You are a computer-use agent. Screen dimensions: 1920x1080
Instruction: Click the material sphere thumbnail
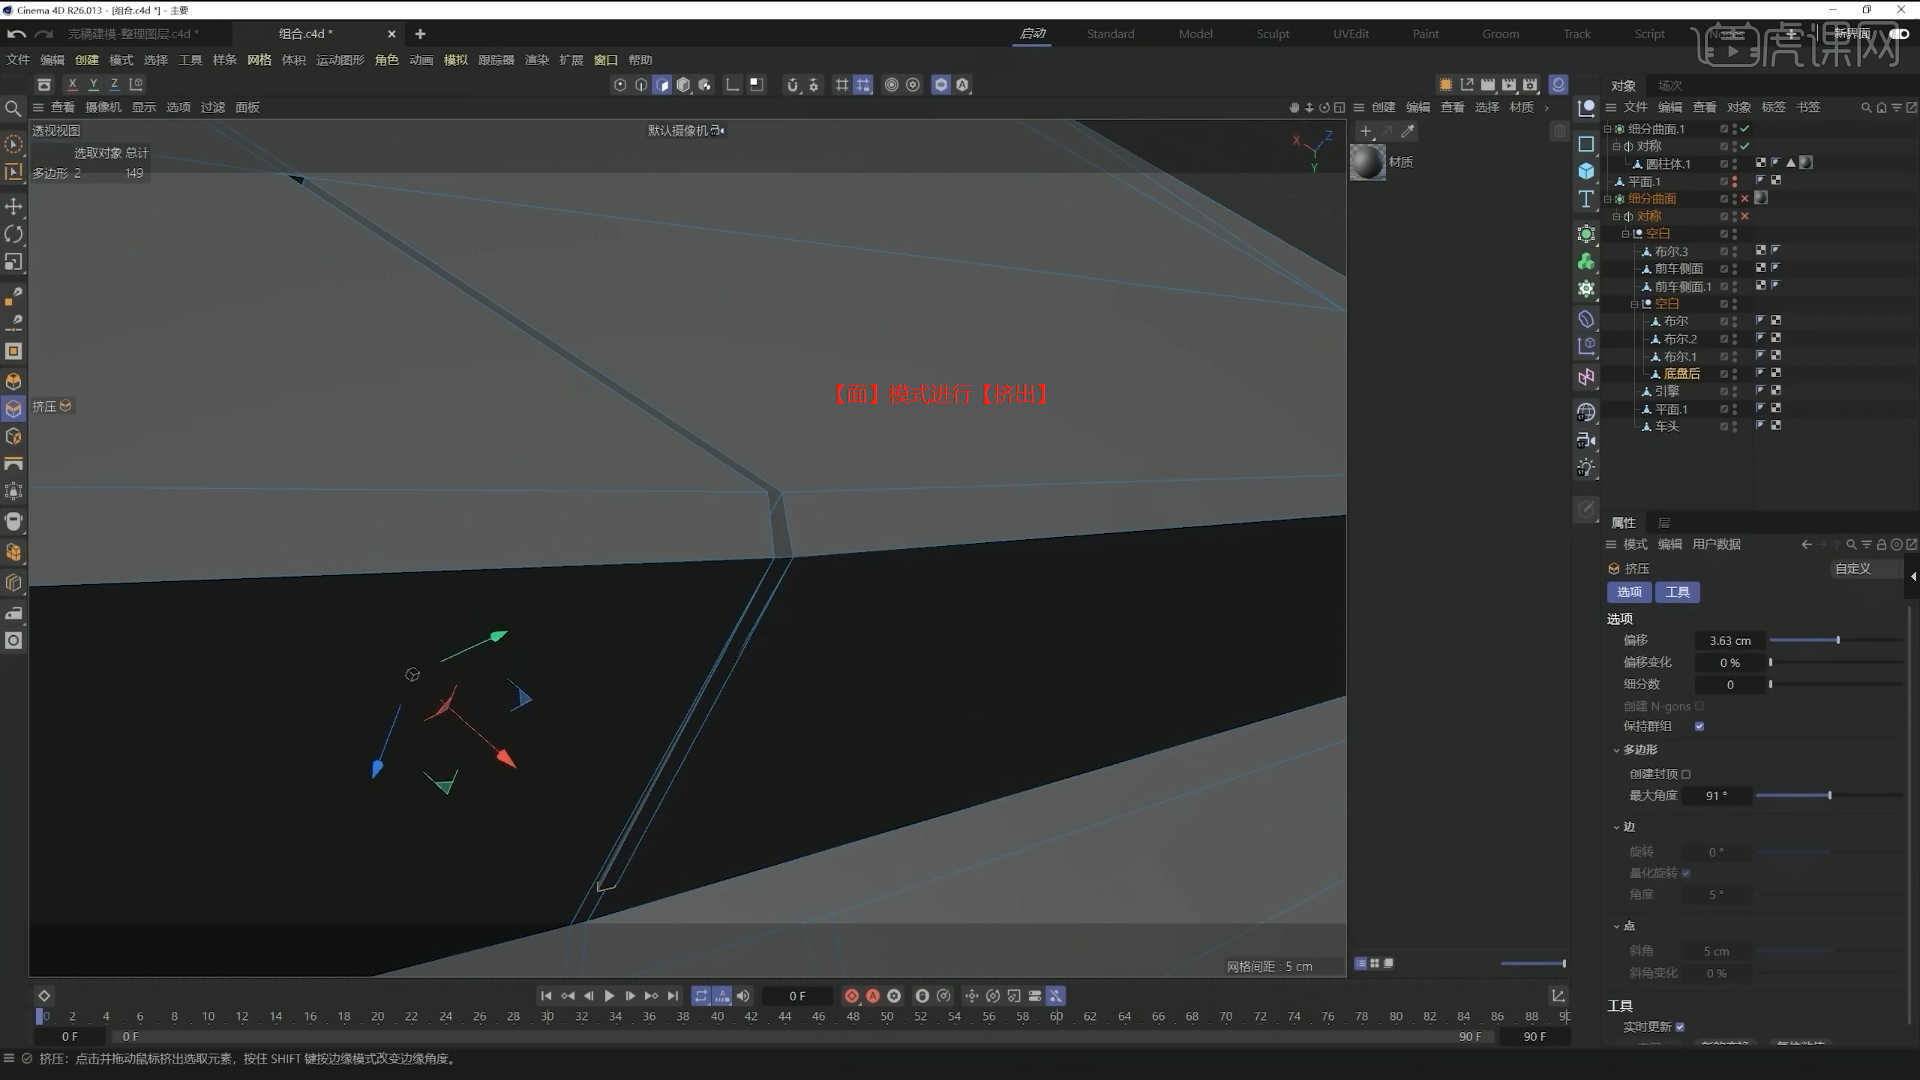click(1368, 162)
